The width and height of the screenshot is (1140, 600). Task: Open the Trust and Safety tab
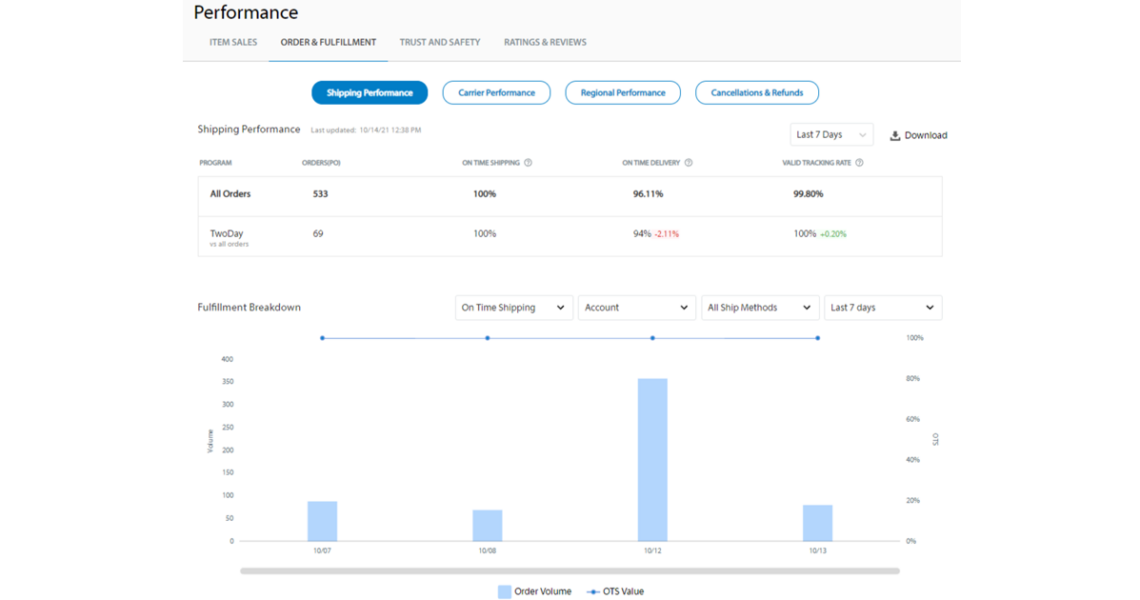(x=439, y=42)
